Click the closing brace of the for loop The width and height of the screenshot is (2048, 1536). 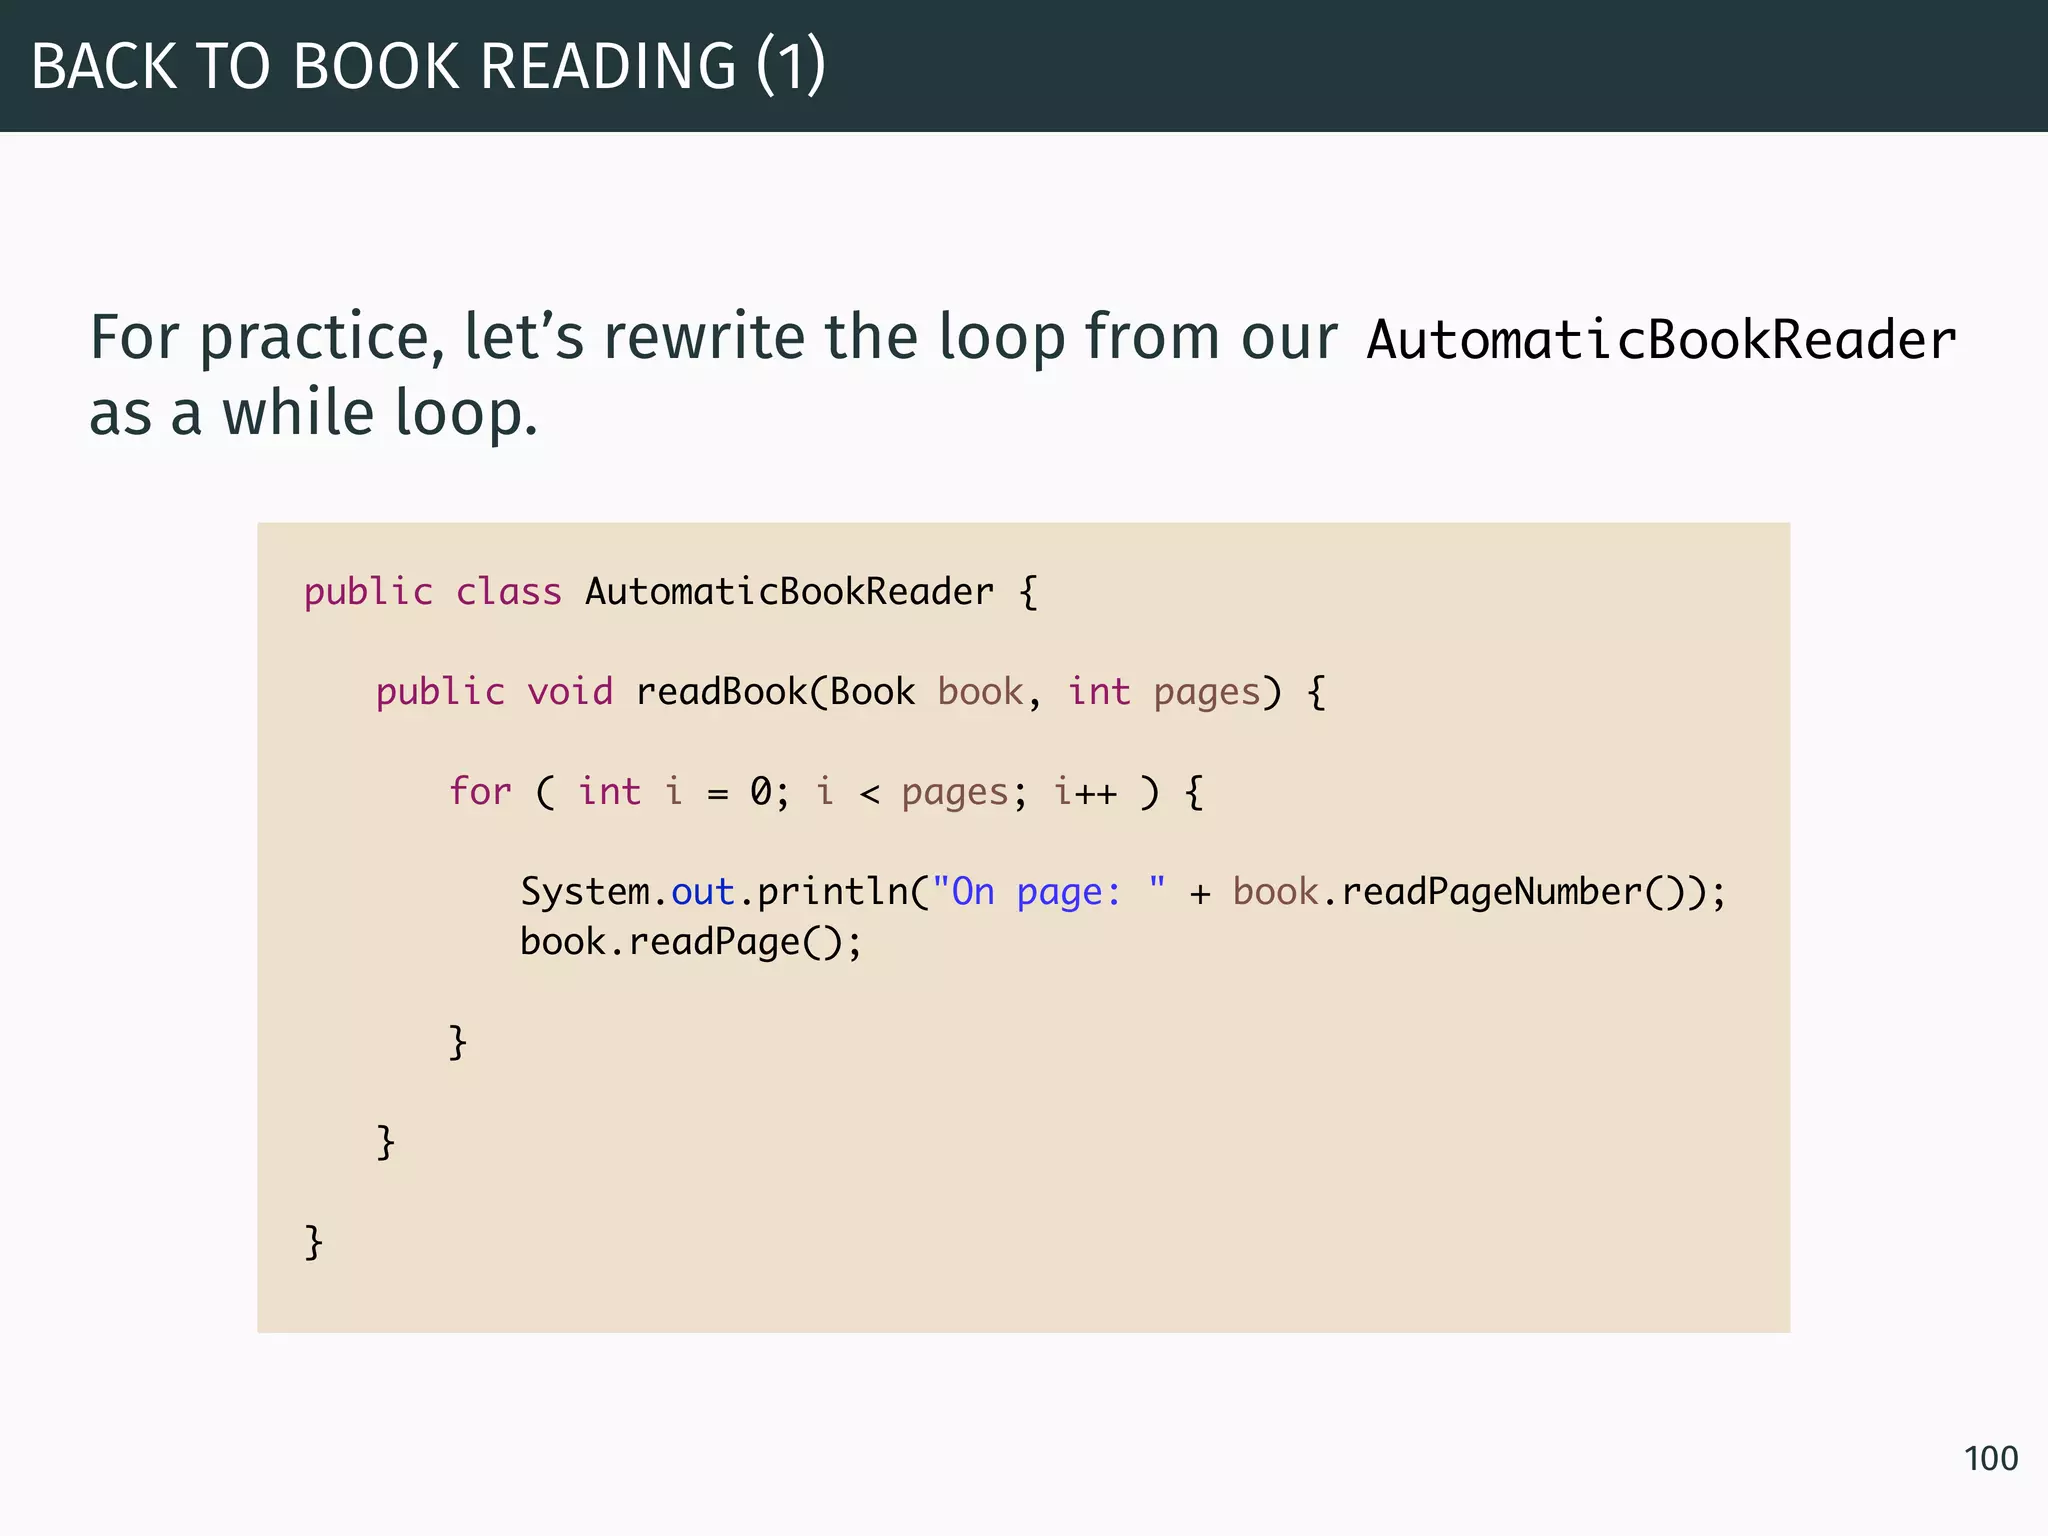(x=458, y=1042)
